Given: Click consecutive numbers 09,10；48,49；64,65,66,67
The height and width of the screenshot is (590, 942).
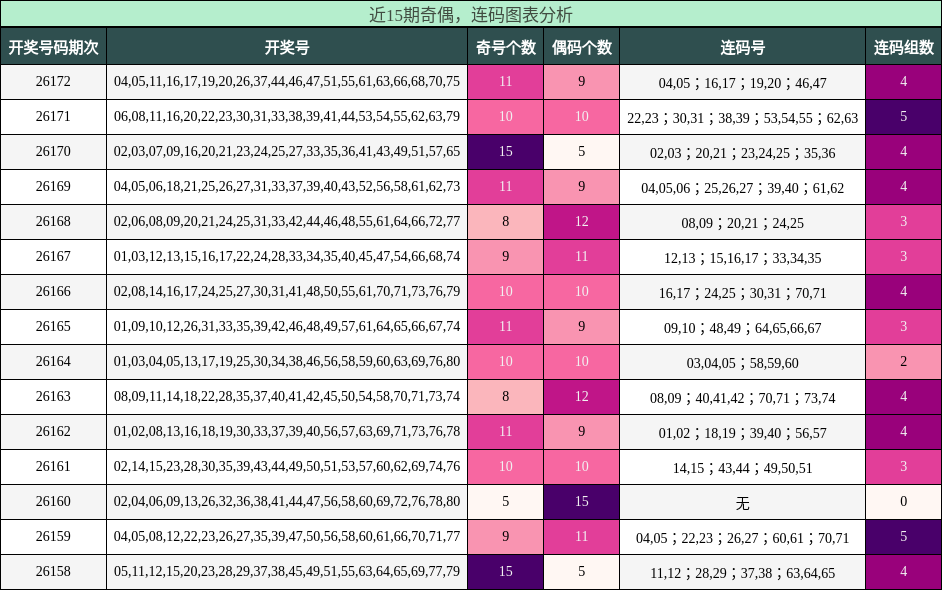Looking at the screenshot, I should coord(743,328).
